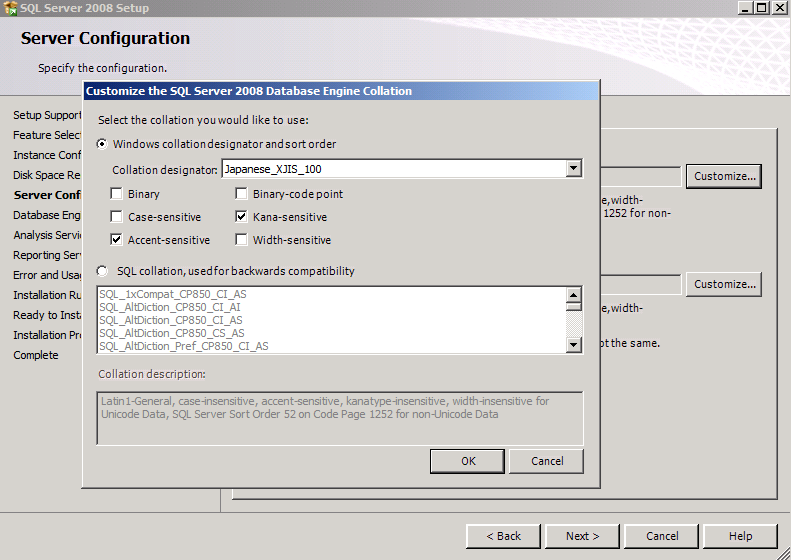Image resolution: width=791 pixels, height=560 pixels.
Task: Cancel the collation customization dialog
Action: pyautogui.click(x=547, y=461)
